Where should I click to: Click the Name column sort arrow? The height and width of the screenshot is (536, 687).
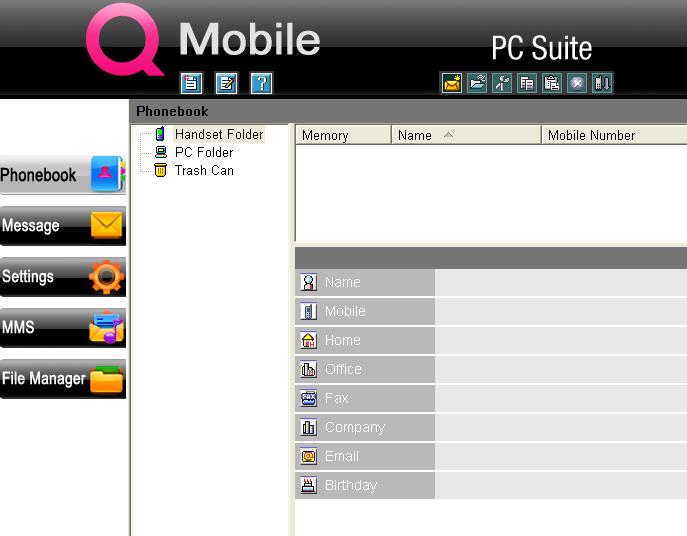448,135
